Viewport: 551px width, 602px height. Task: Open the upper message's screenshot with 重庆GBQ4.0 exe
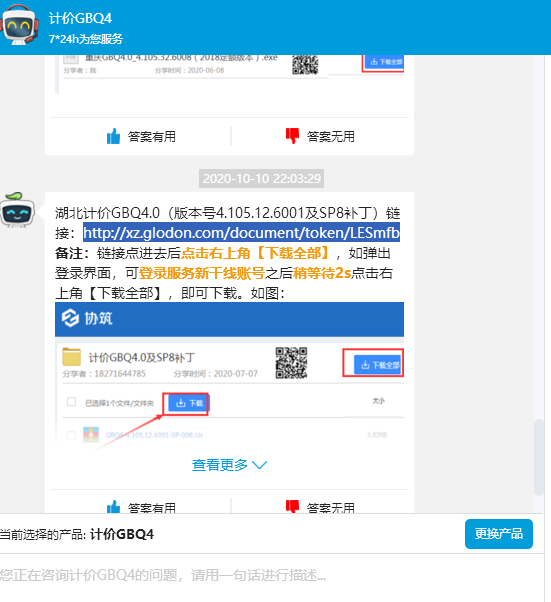tap(230, 74)
